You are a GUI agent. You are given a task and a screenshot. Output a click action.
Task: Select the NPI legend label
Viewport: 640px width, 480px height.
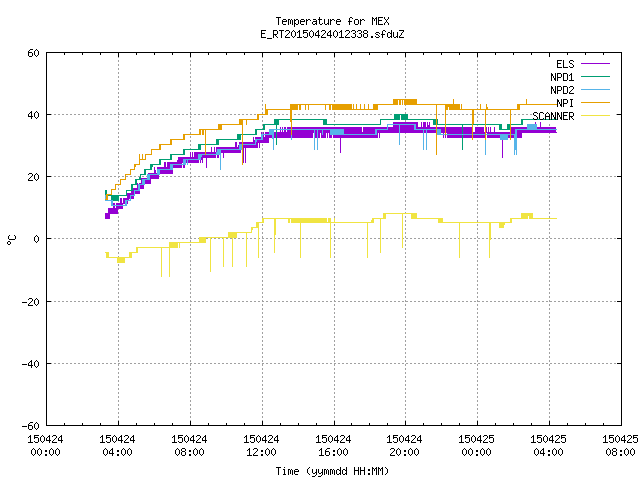[x=565, y=103]
